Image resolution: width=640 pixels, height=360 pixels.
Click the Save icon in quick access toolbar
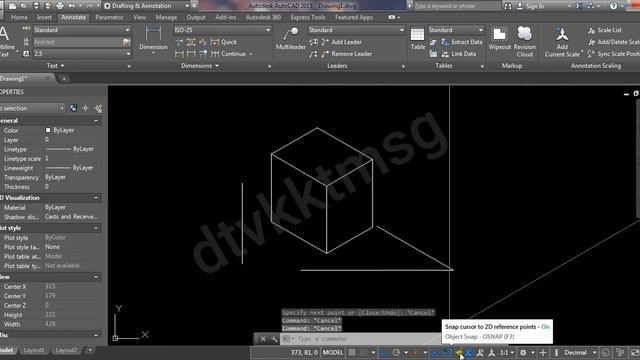pyautogui.click(x=36, y=6)
